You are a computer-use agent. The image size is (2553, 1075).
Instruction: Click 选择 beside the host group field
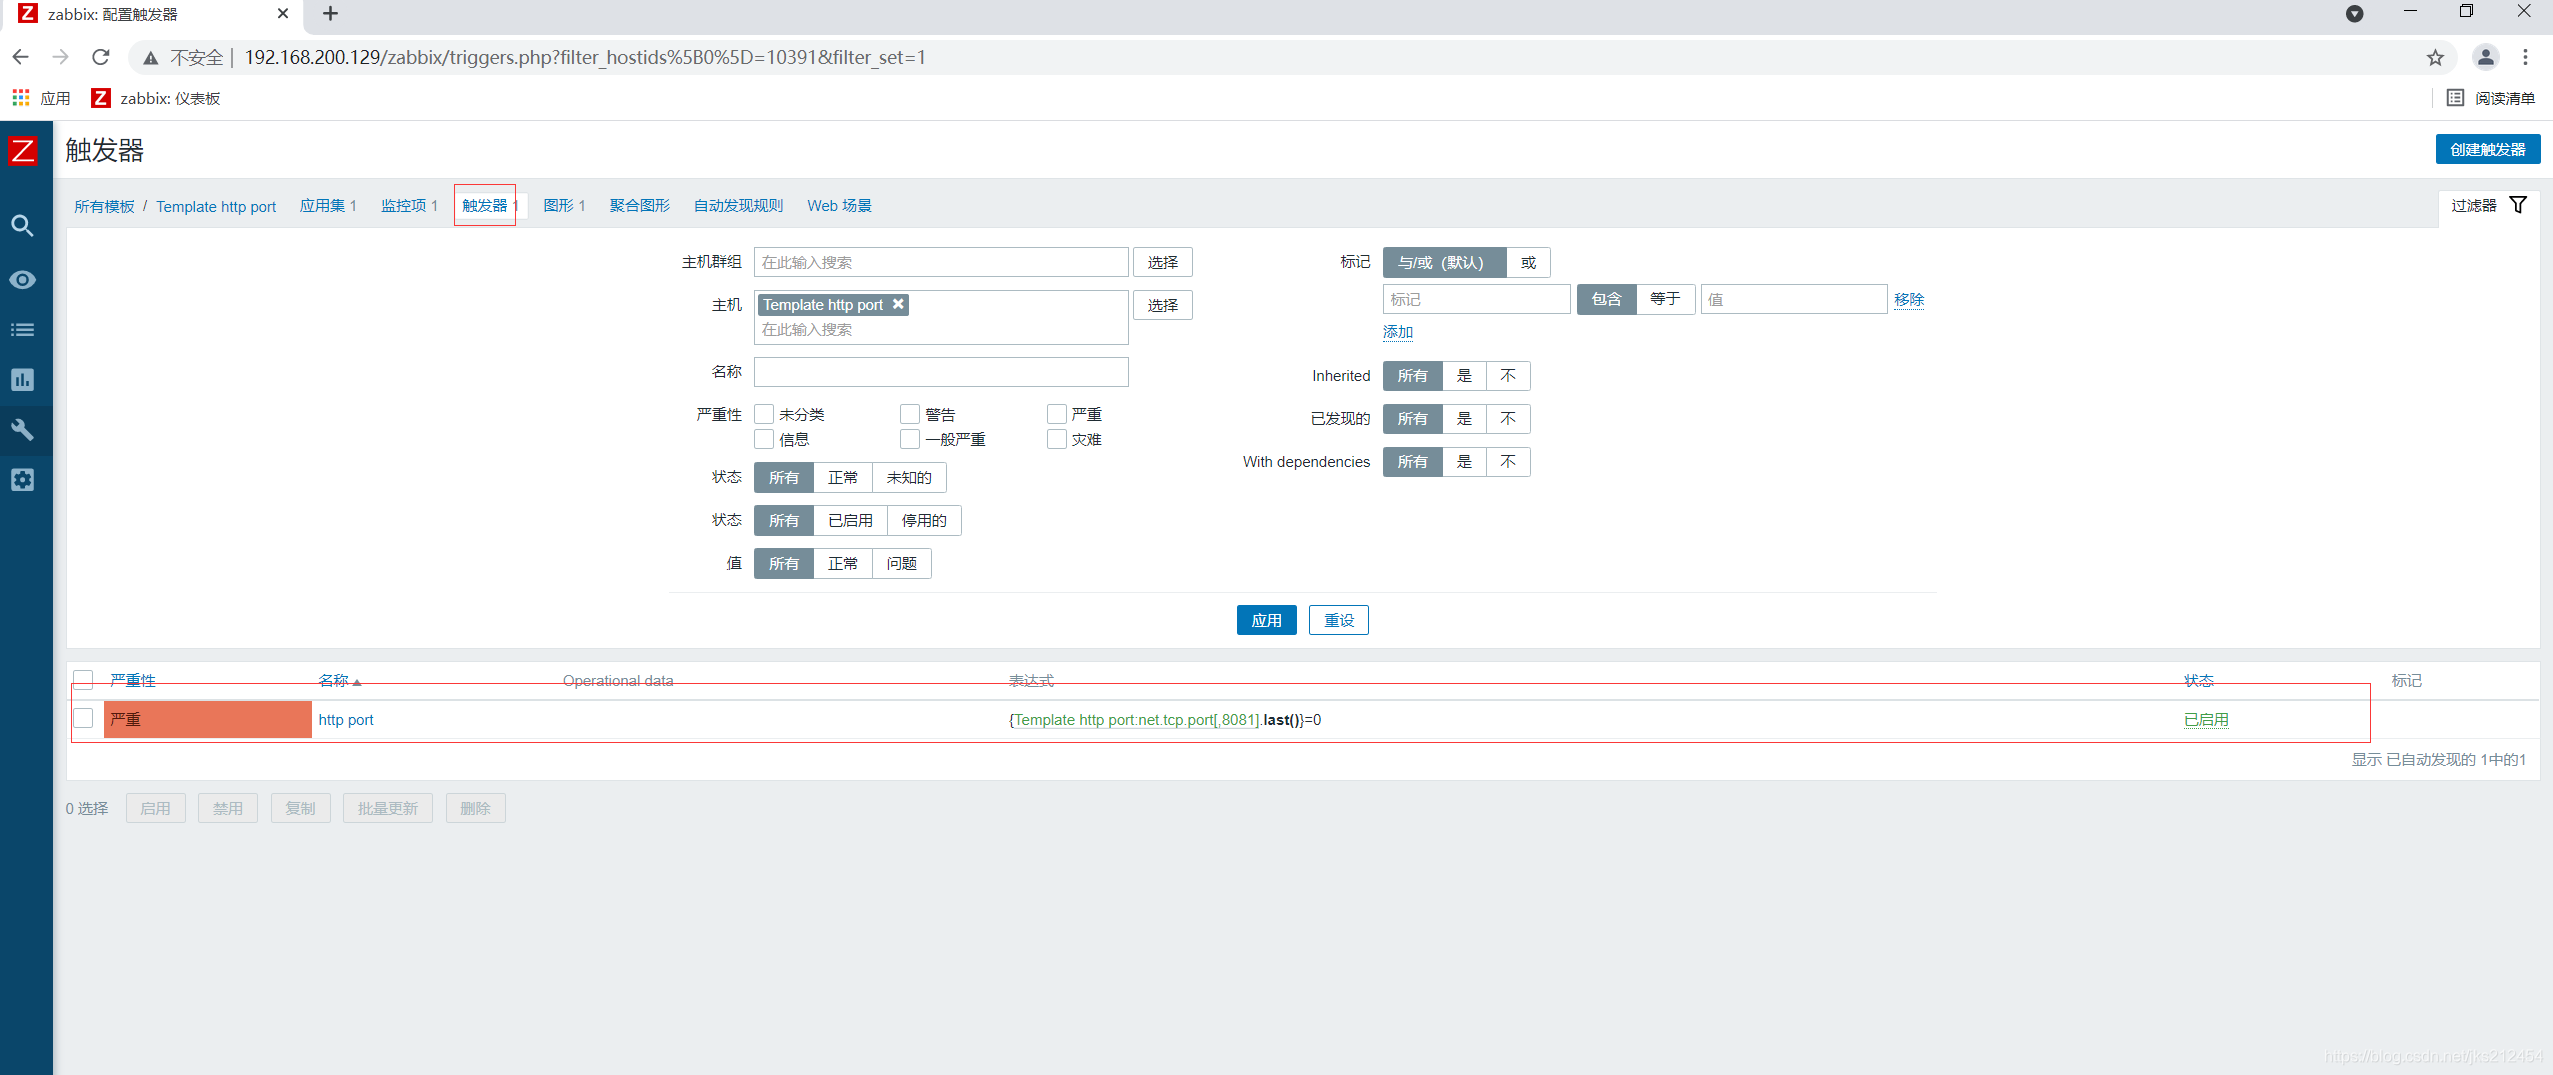[x=1163, y=262]
